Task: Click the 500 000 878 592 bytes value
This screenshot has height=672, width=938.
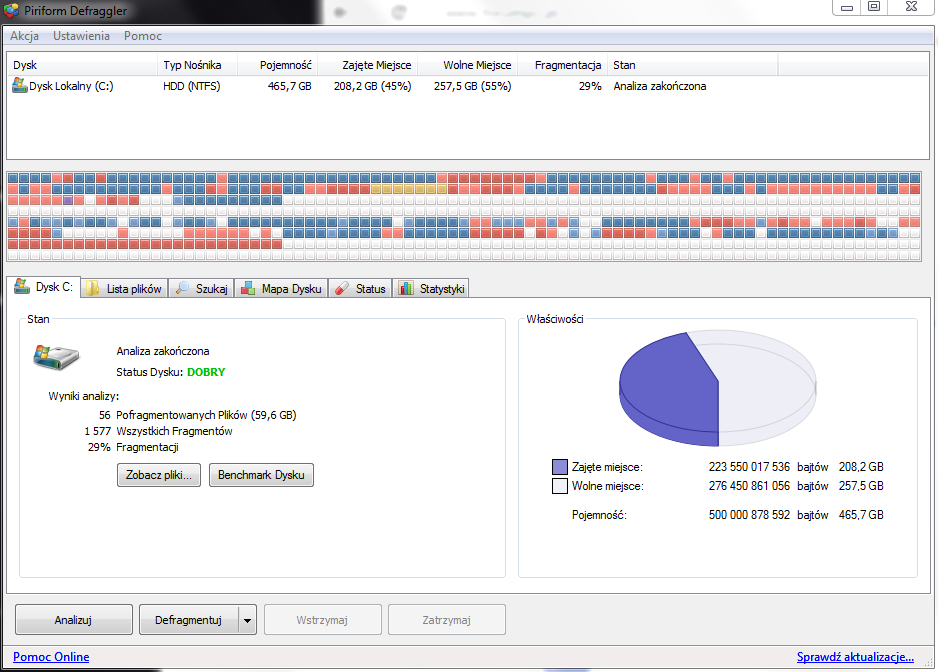Action: (x=749, y=515)
